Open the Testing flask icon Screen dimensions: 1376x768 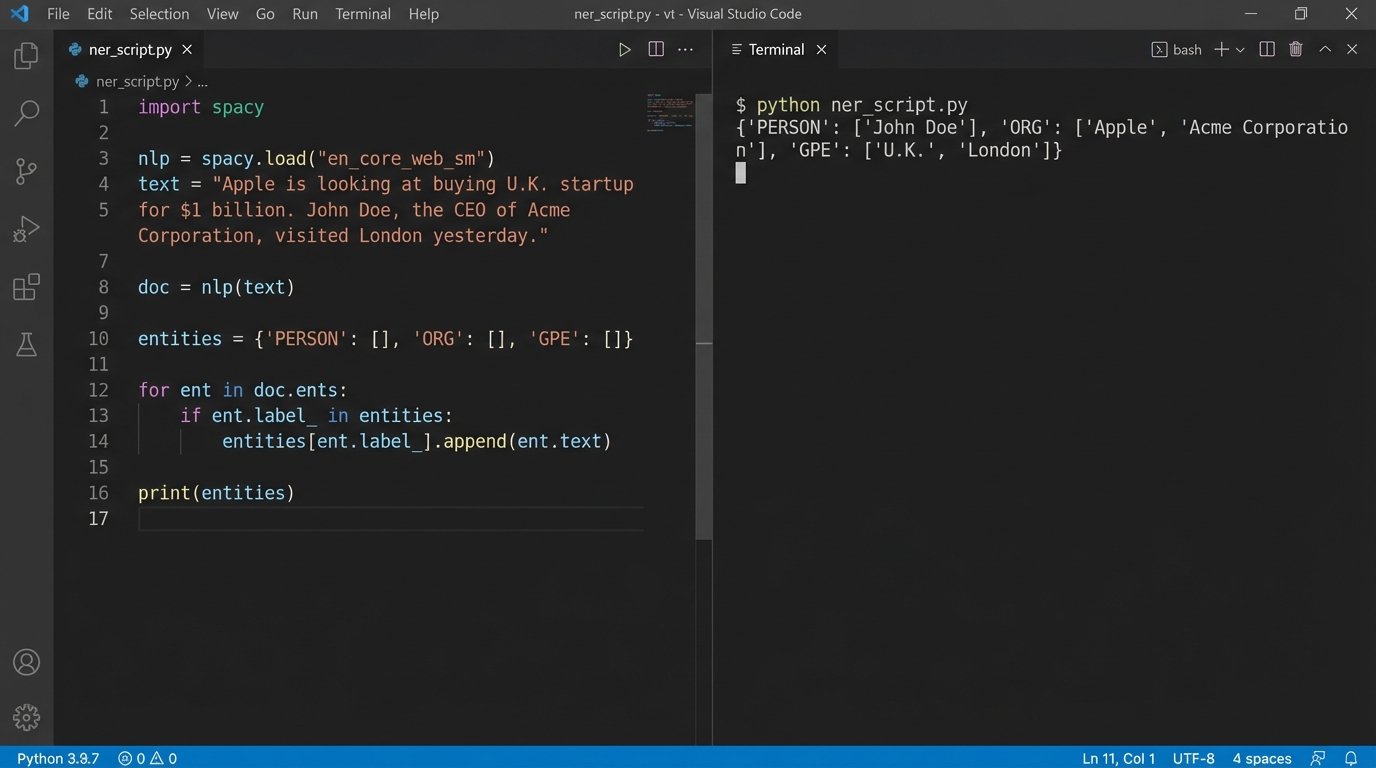26,345
